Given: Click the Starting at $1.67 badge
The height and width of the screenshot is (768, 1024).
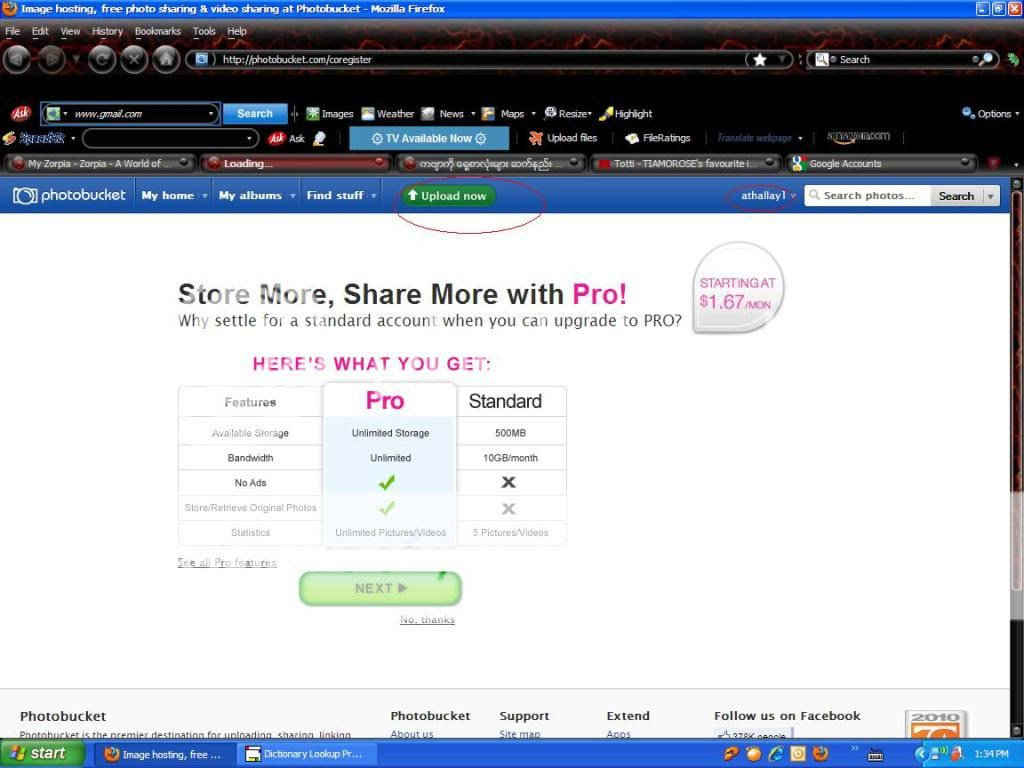Looking at the screenshot, I should 737,288.
